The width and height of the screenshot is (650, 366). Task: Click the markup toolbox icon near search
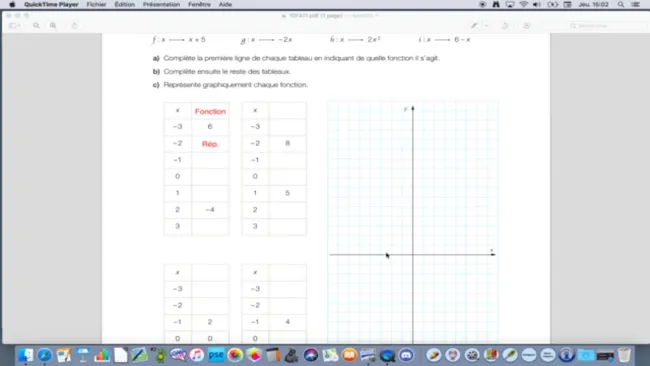pos(526,26)
